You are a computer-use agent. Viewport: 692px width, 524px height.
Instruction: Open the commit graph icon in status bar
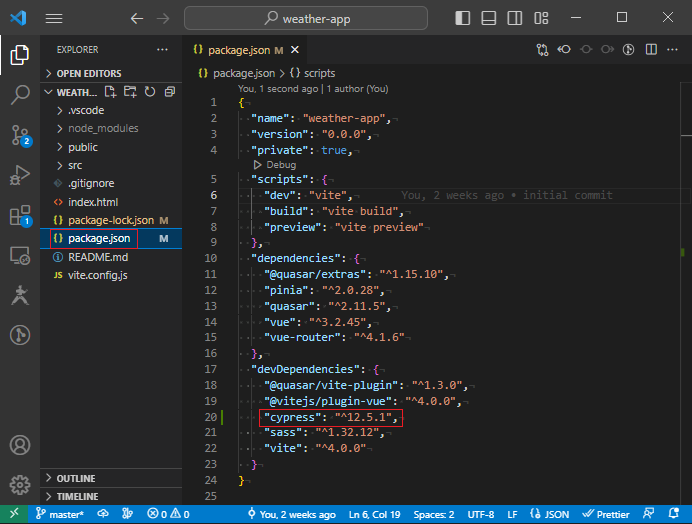[127, 514]
